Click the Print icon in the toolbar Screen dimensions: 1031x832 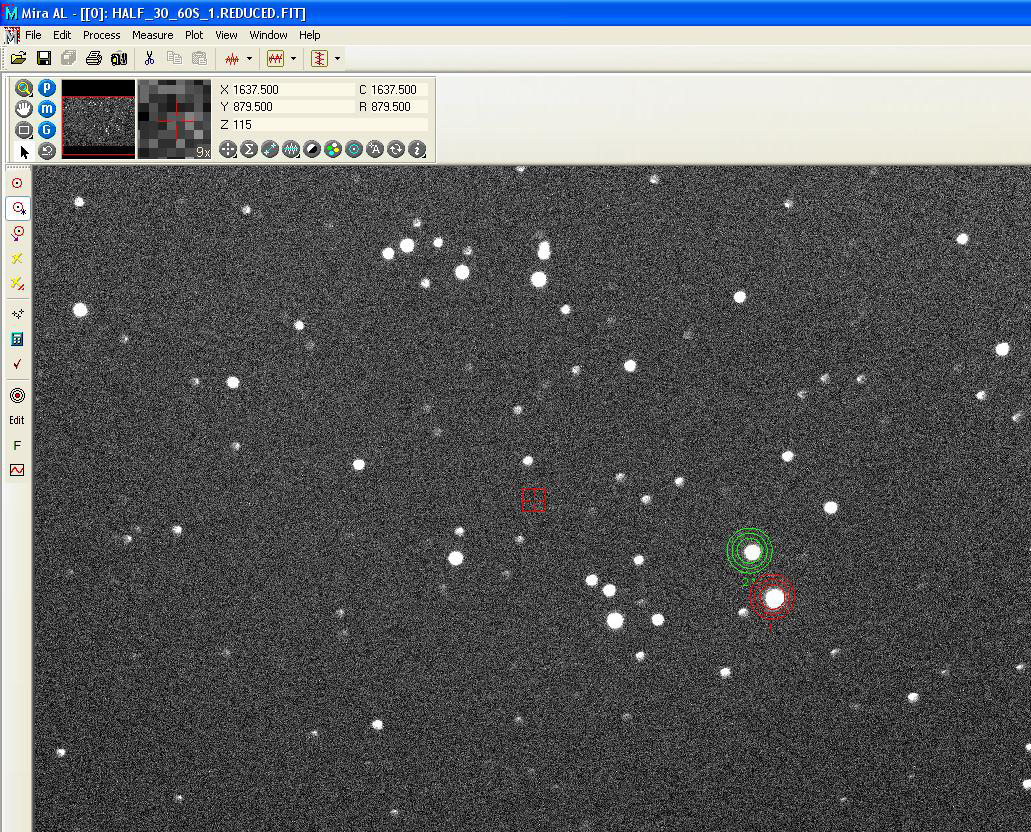point(94,59)
